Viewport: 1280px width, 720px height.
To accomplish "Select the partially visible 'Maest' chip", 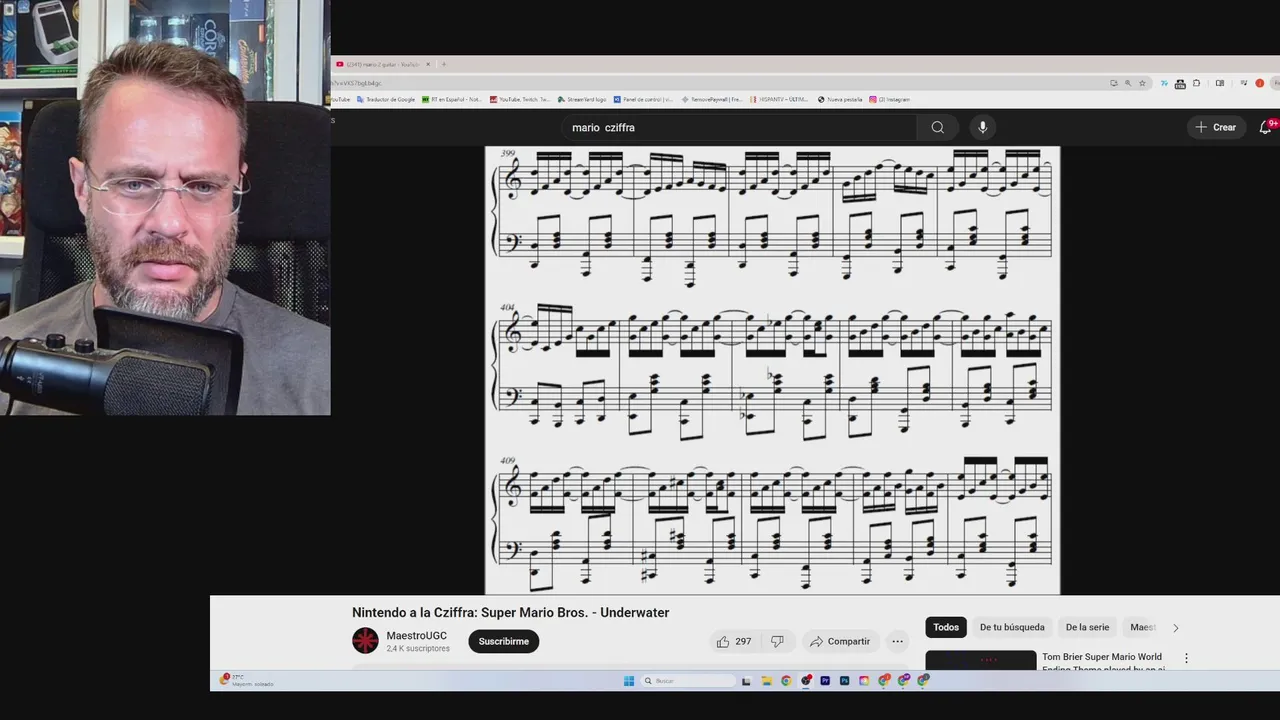I will (x=1143, y=627).
